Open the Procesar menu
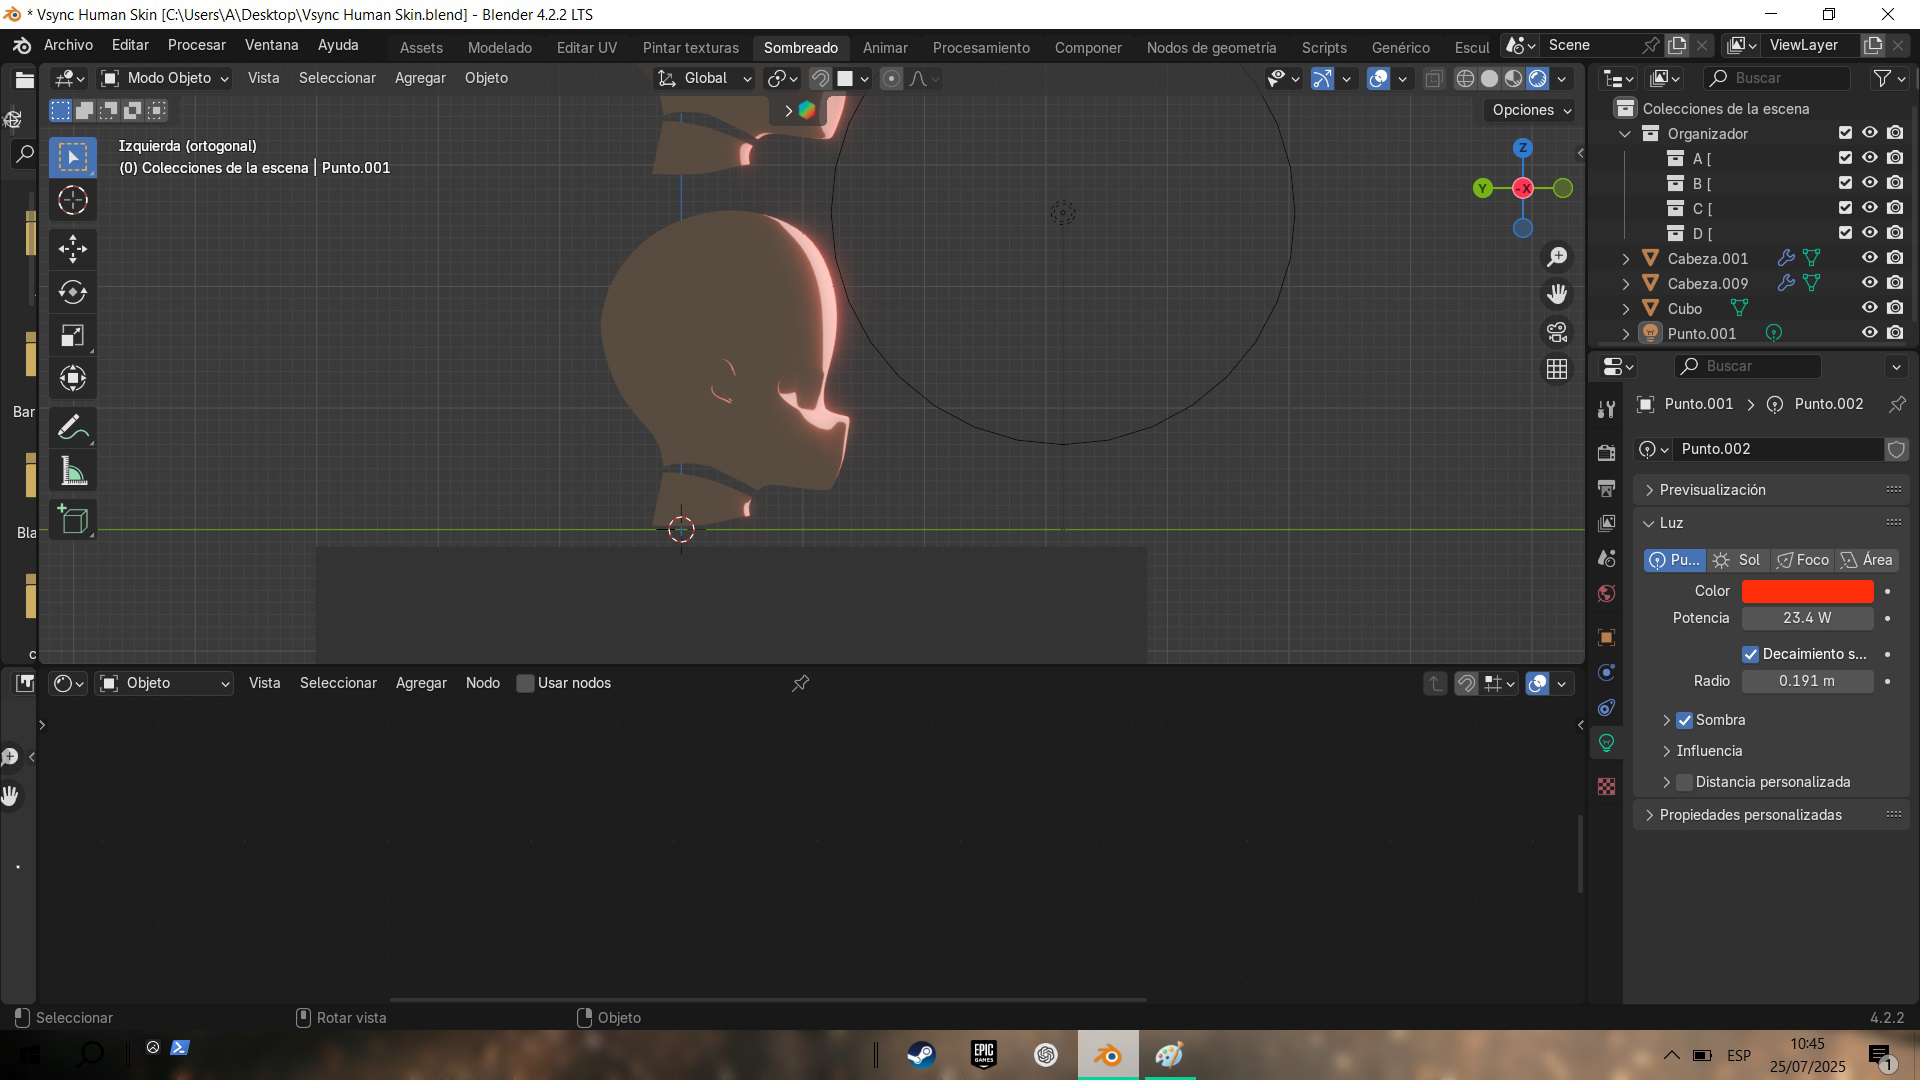The image size is (1924, 1088). click(197, 46)
